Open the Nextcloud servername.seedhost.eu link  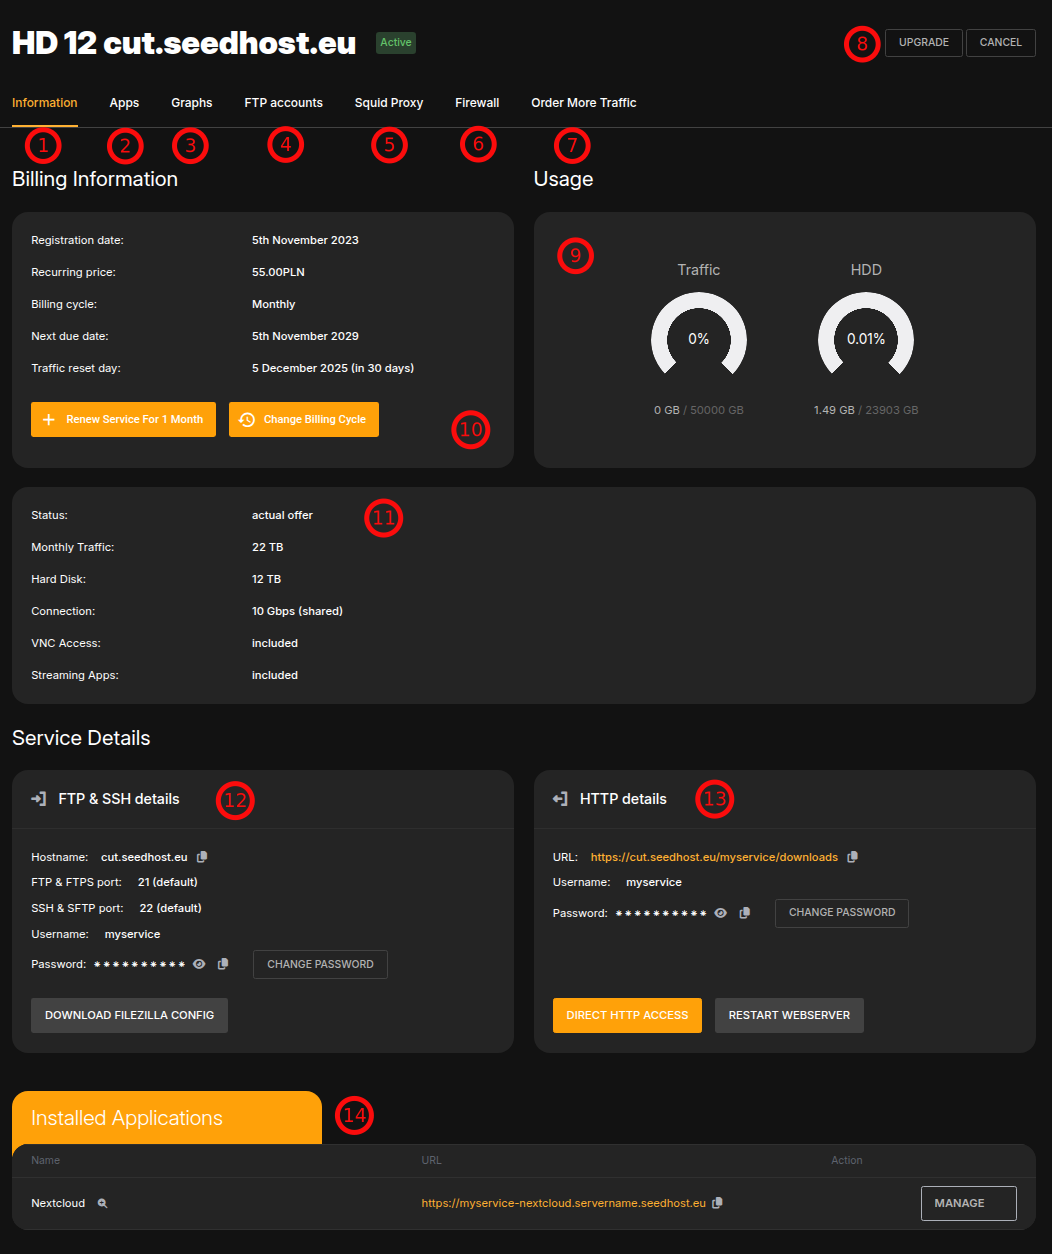coord(564,1203)
